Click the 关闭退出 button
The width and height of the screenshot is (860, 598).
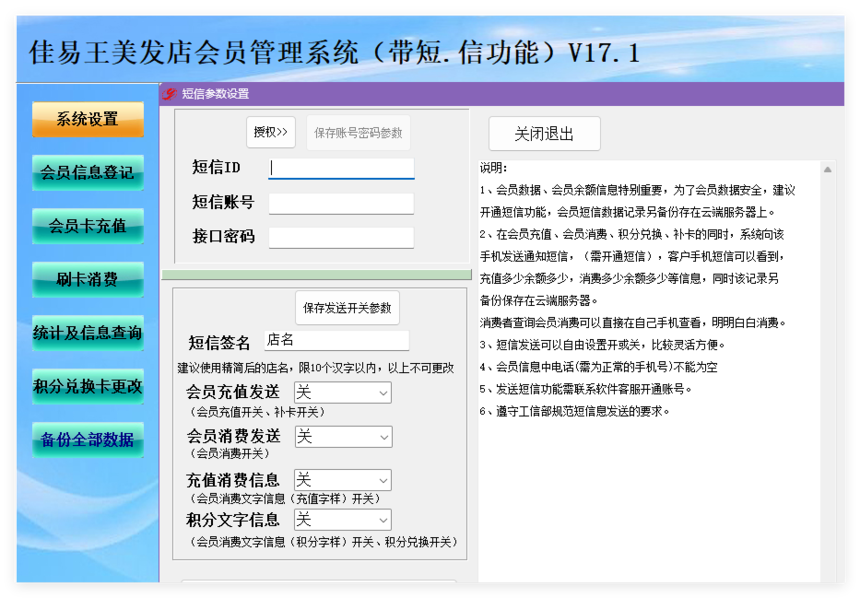pos(544,133)
